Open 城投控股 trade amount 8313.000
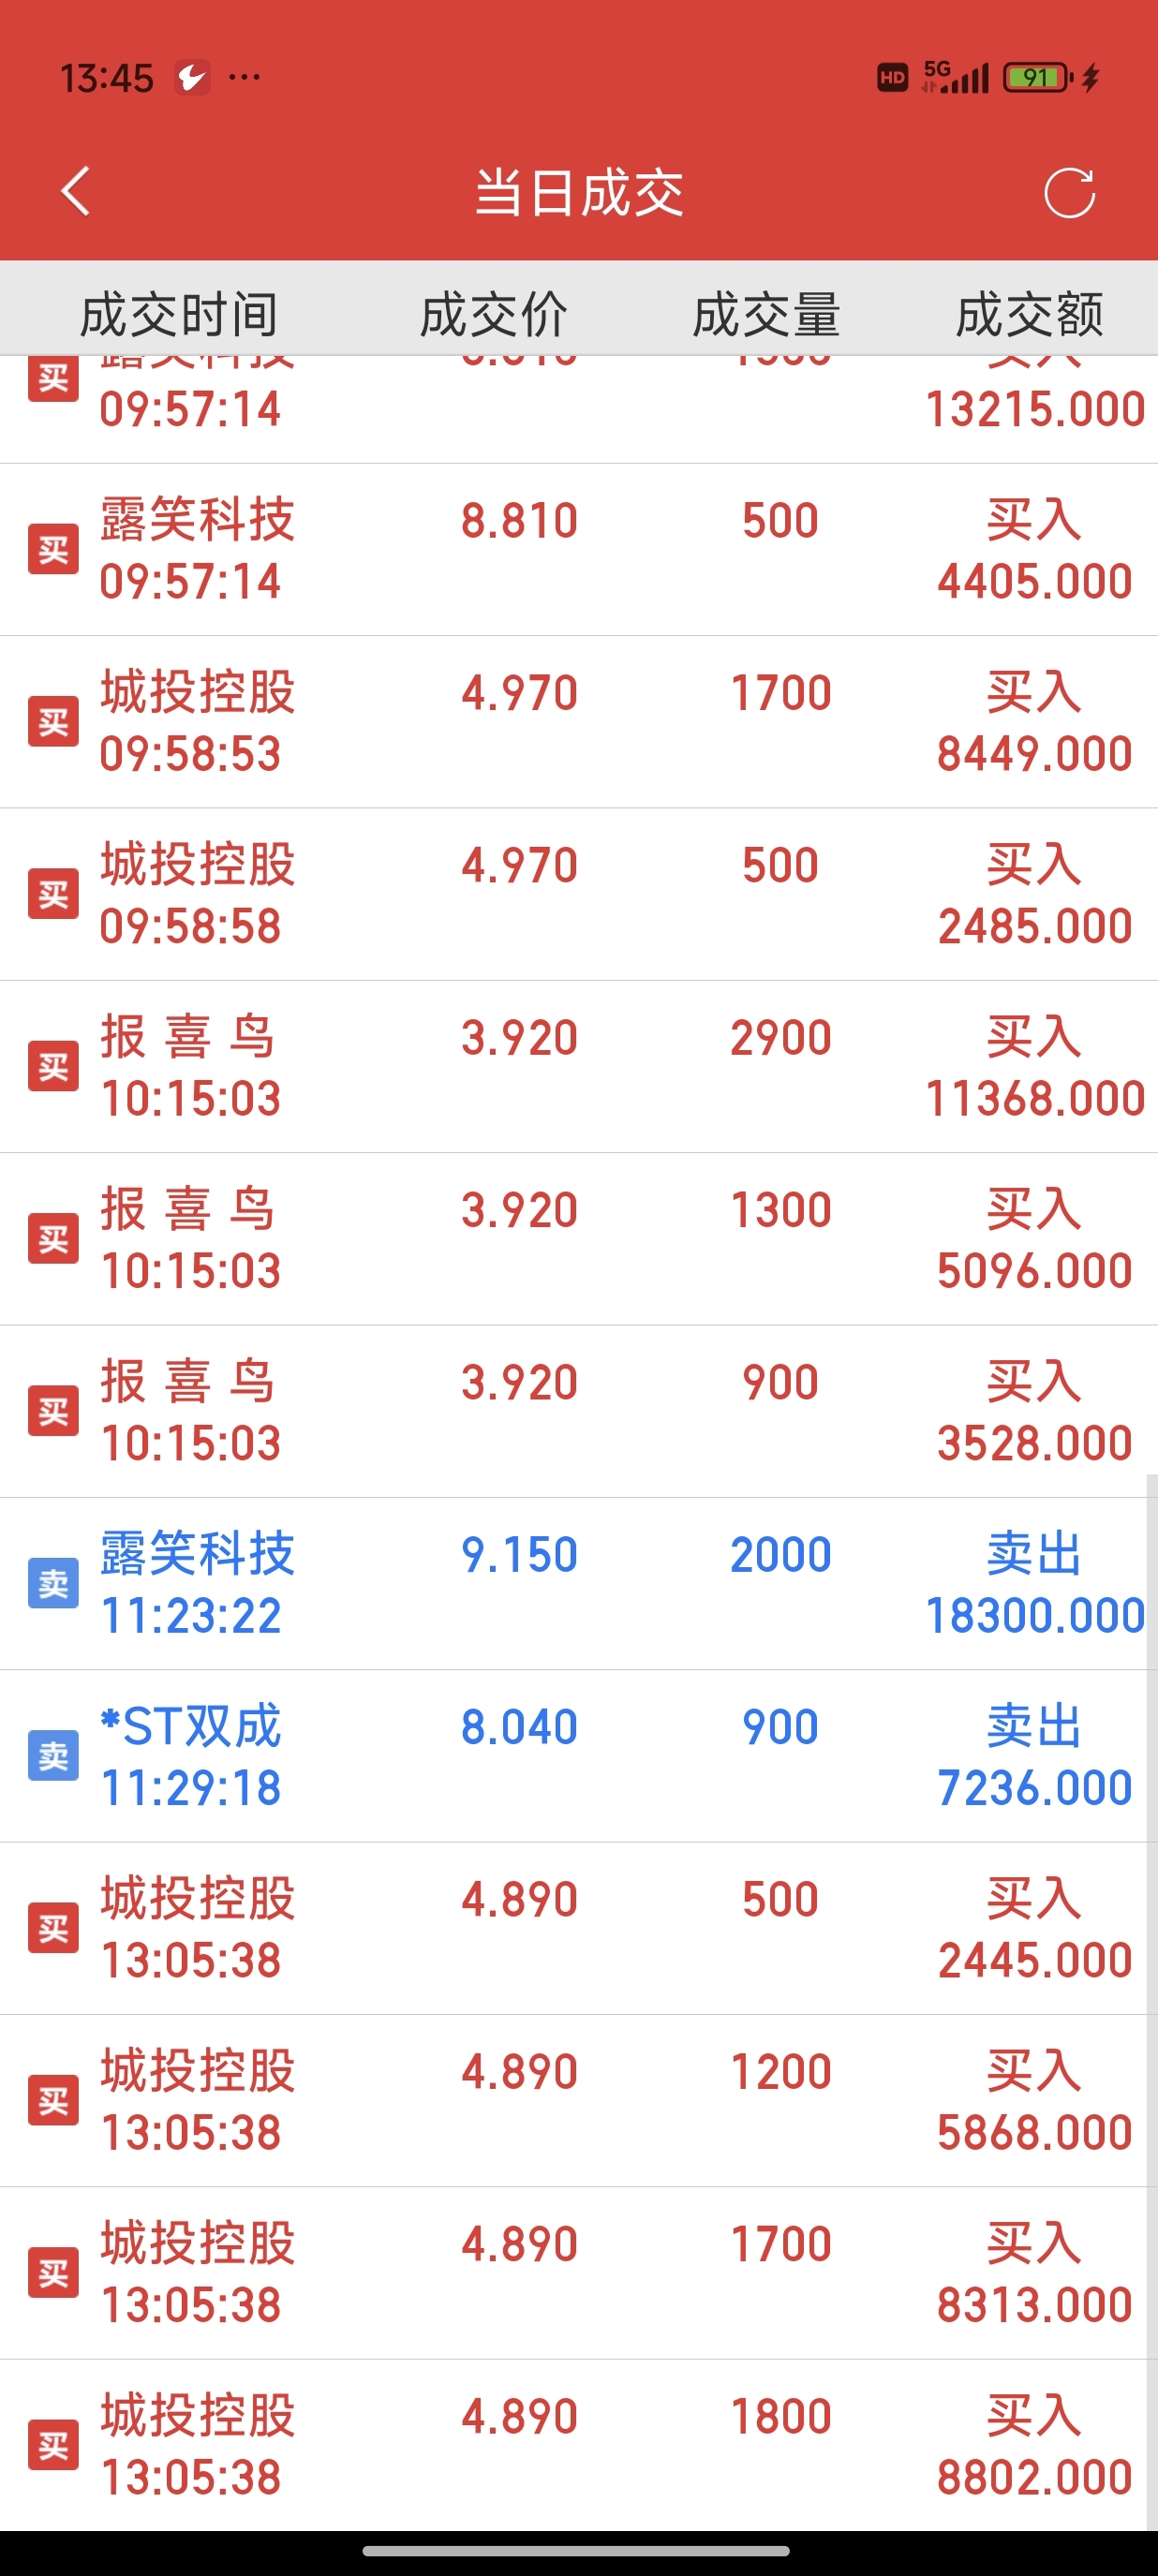Screen dimensions: 1158x2576 pyautogui.click(x=579, y=2273)
